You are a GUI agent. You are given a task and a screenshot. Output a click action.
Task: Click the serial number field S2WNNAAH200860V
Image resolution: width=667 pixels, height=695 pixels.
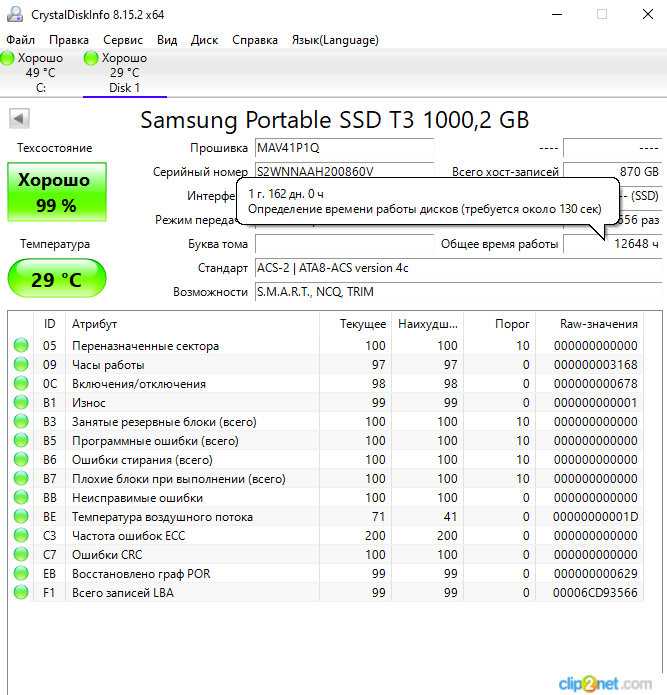[344, 171]
